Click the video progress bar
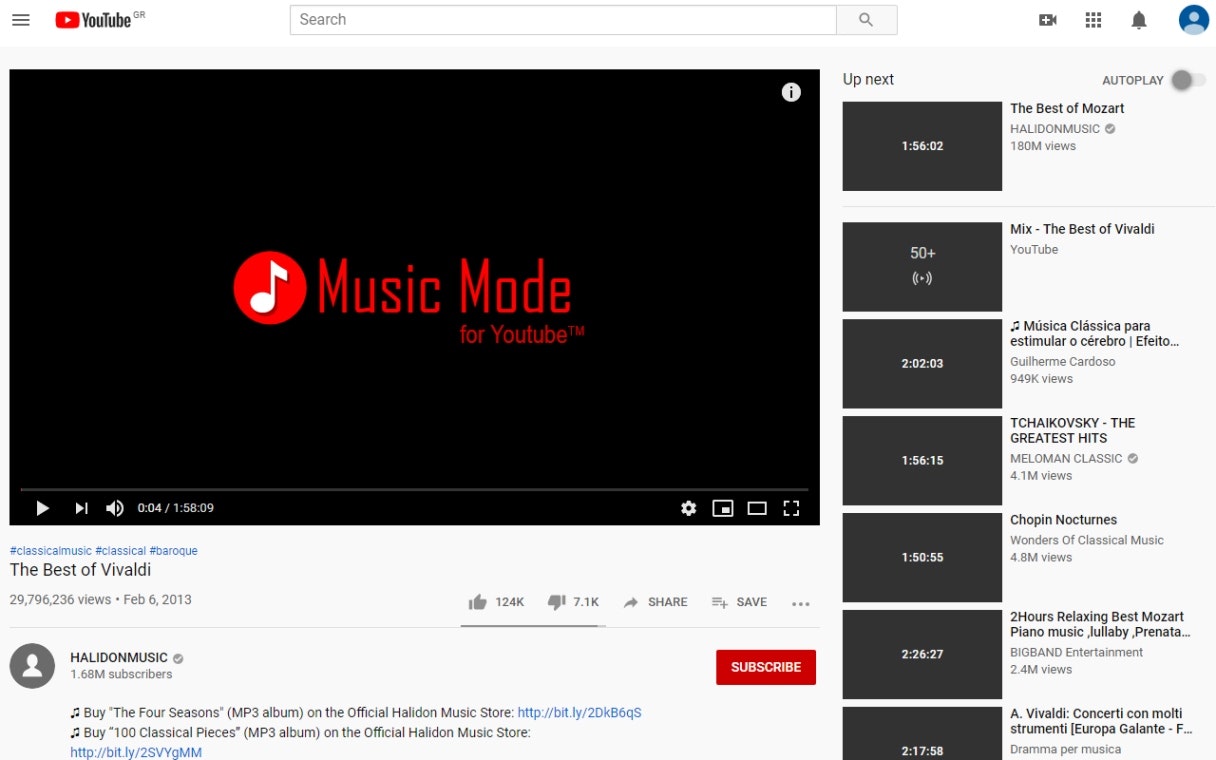1216x760 pixels. tap(413, 488)
